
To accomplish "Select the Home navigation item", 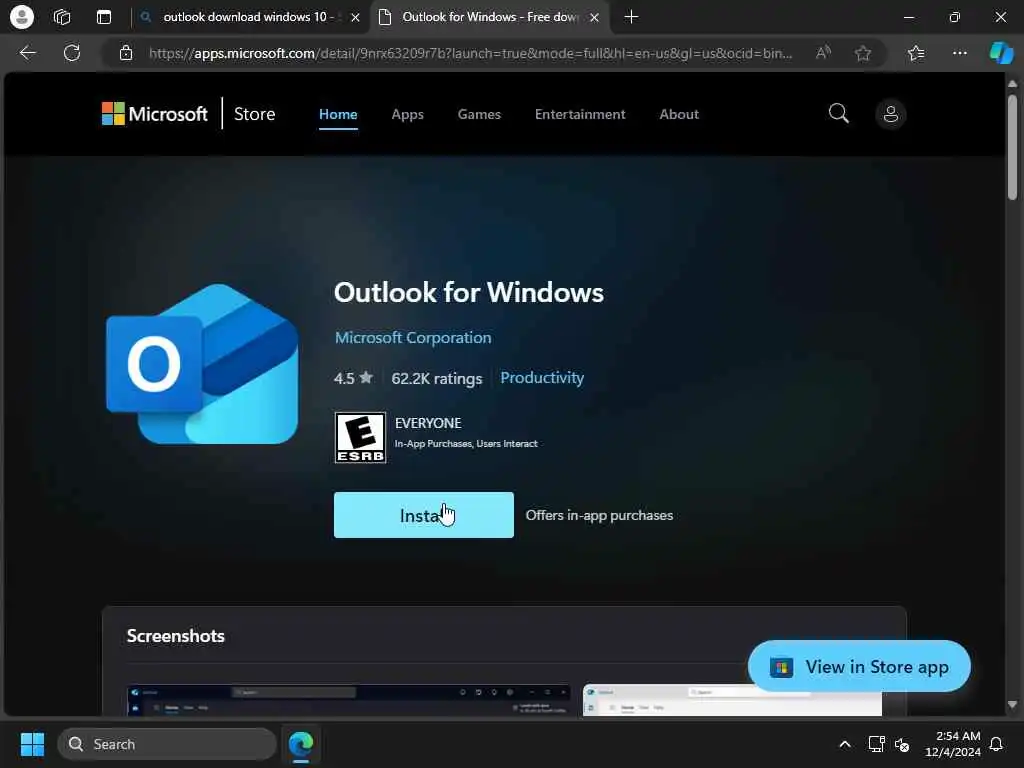I will [x=338, y=114].
